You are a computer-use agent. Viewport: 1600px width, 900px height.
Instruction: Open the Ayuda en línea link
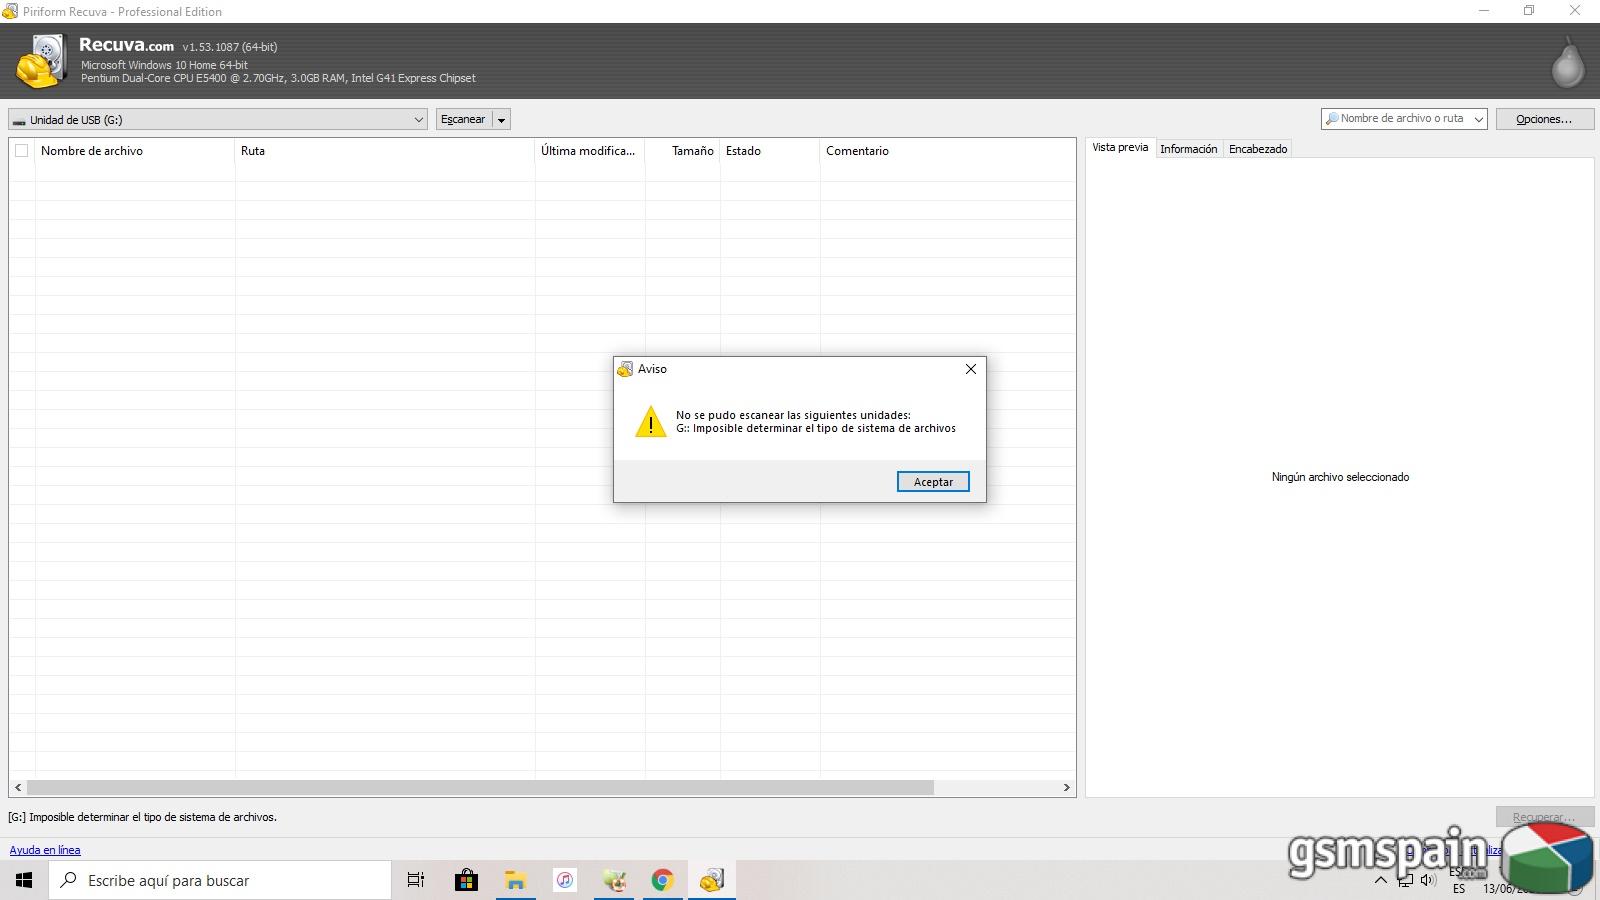pyautogui.click(x=45, y=850)
